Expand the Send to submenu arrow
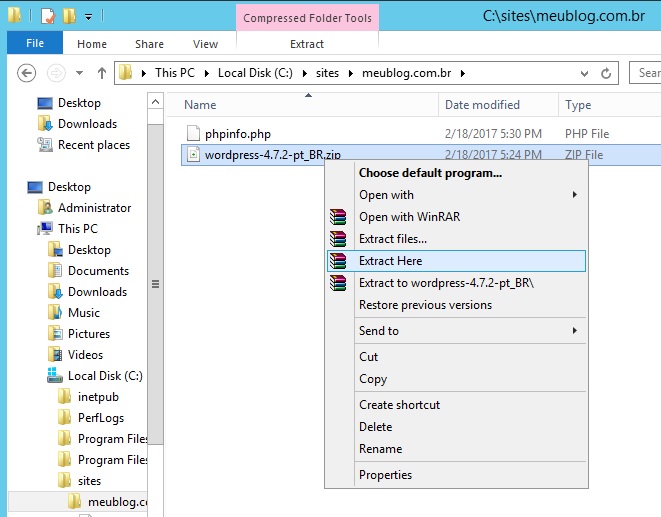The width and height of the screenshot is (661, 517). (575, 330)
